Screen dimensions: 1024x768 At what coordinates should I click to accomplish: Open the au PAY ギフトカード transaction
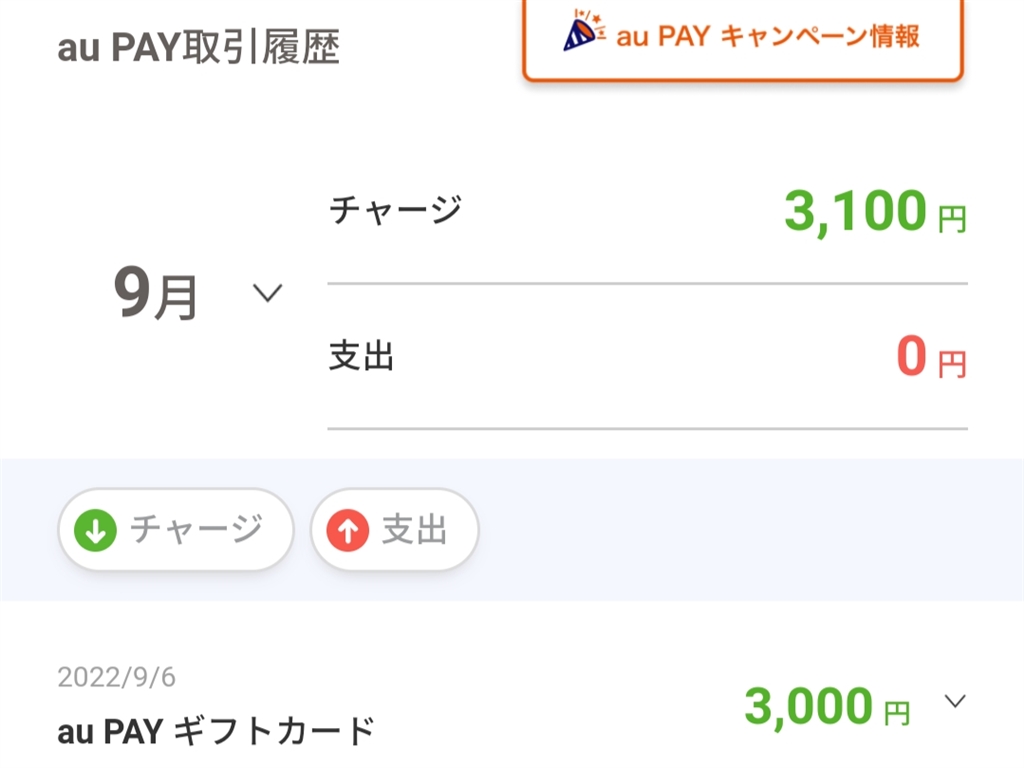tap(216, 732)
